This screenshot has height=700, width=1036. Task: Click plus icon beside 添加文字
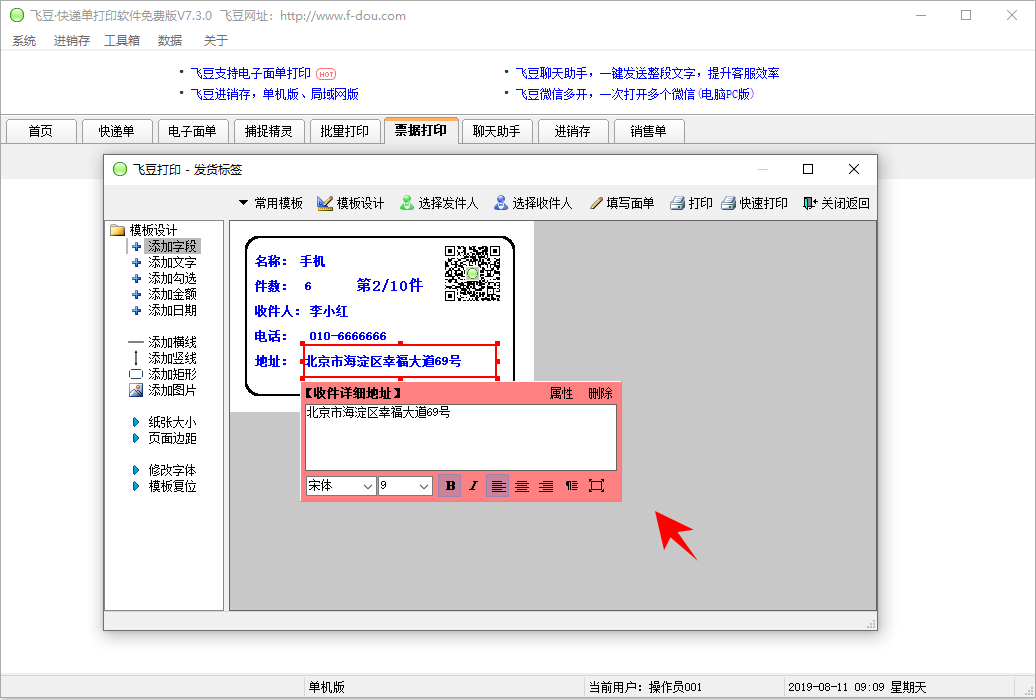tap(136, 262)
